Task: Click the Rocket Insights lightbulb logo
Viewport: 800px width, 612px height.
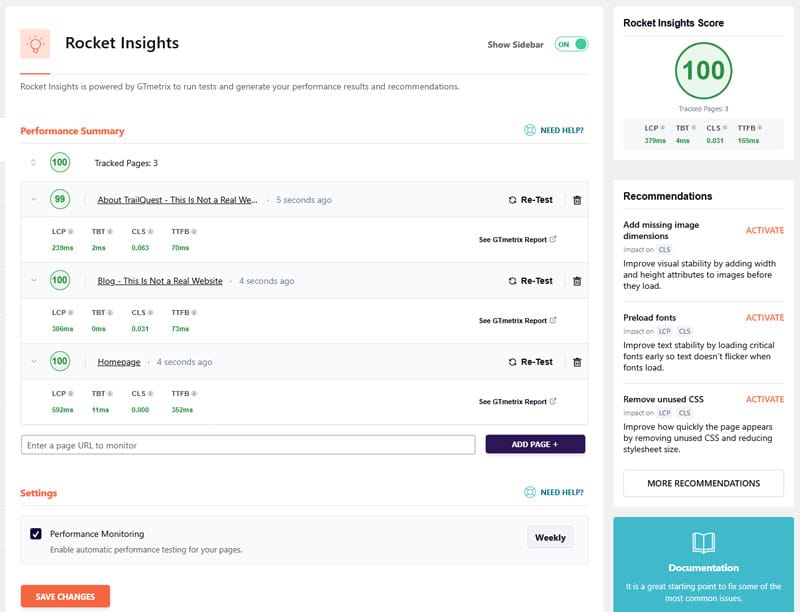Action: (36, 44)
